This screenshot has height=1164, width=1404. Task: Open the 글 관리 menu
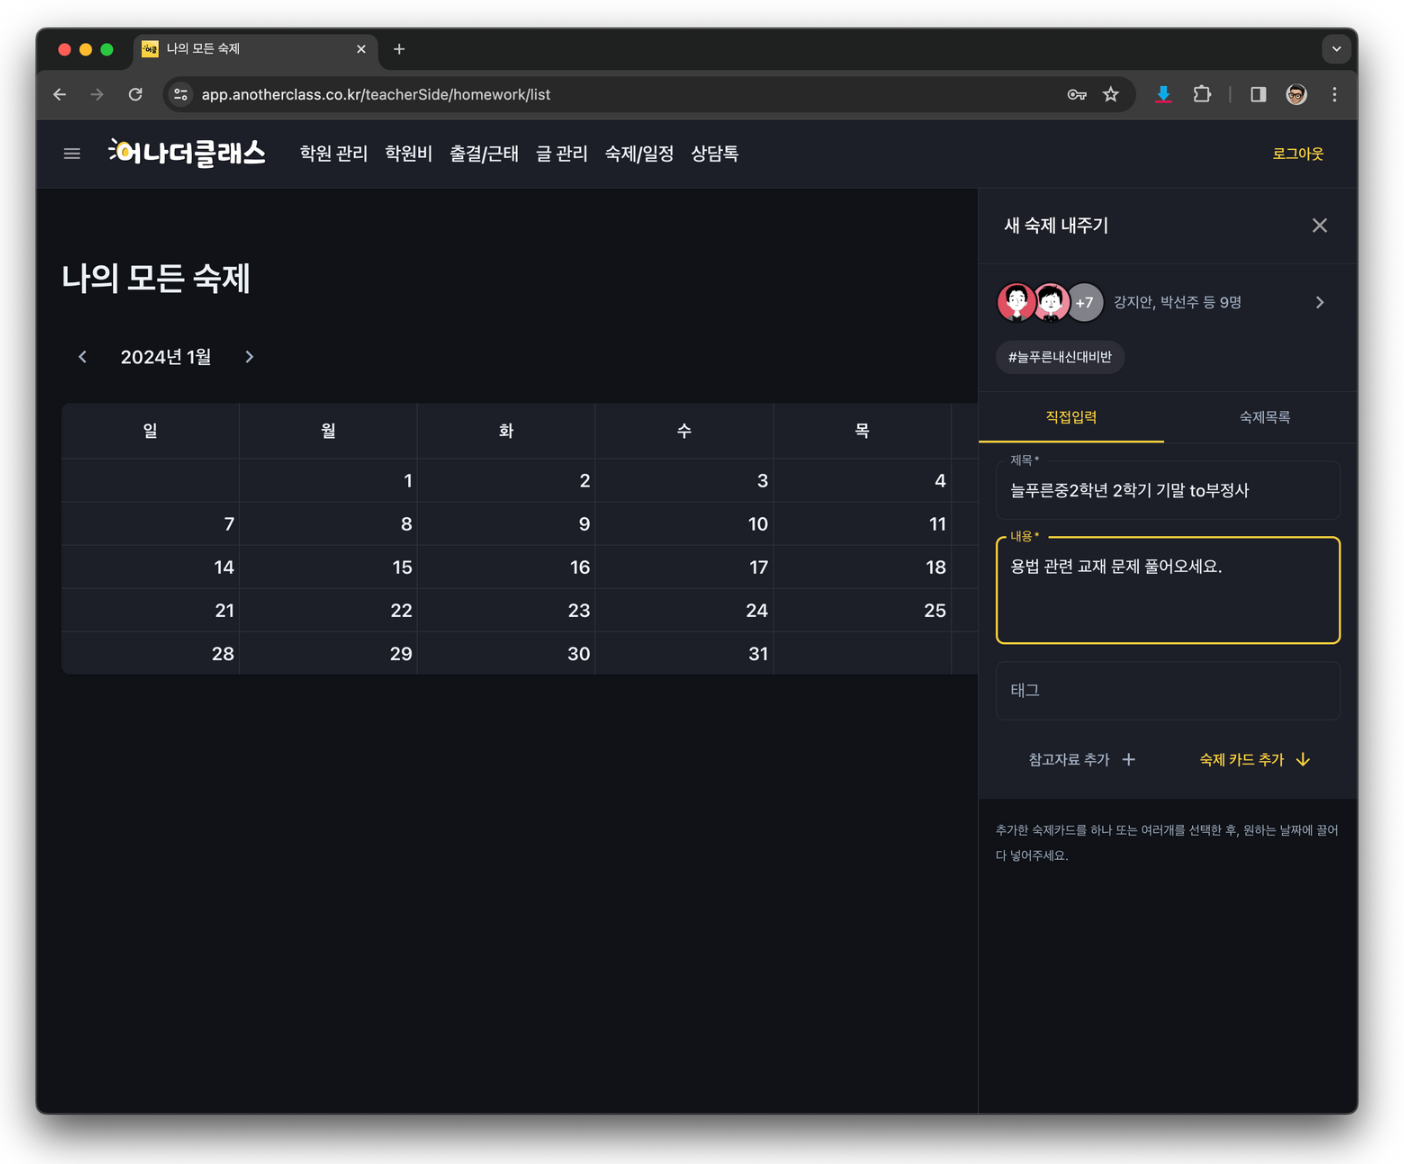click(562, 154)
